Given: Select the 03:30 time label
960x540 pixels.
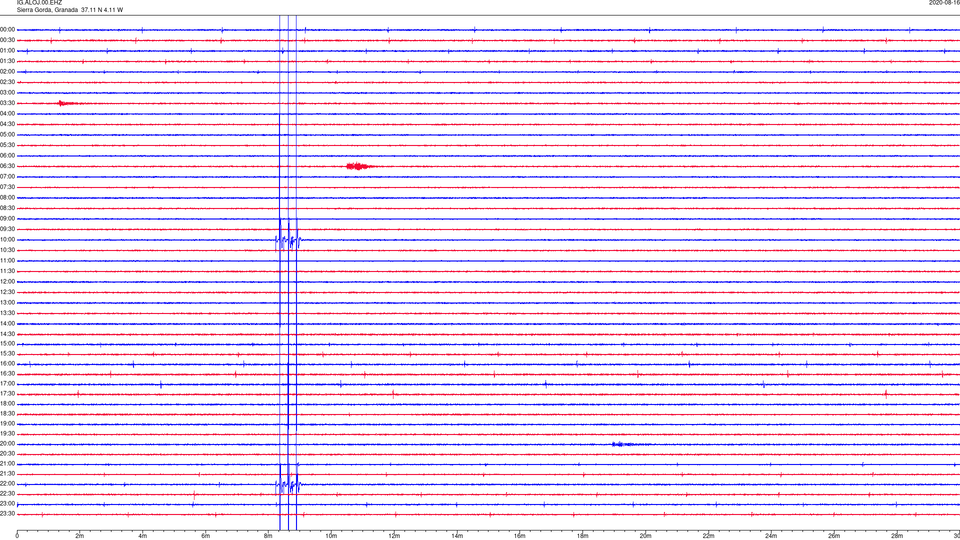Looking at the screenshot, I should [x=7, y=103].
